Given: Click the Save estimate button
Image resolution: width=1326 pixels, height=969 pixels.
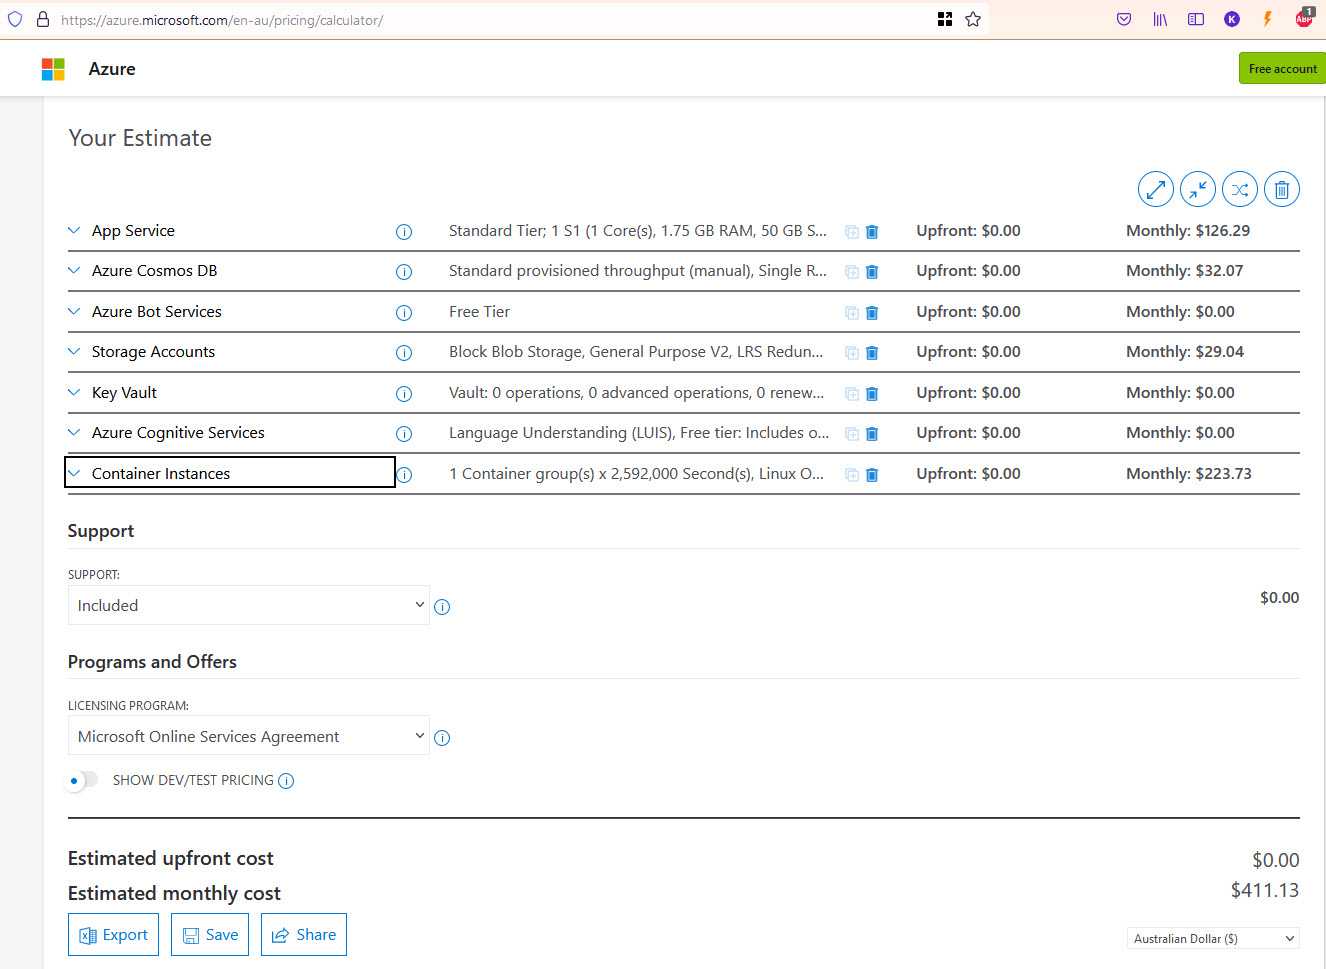Looking at the screenshot, I should (210, 935).
